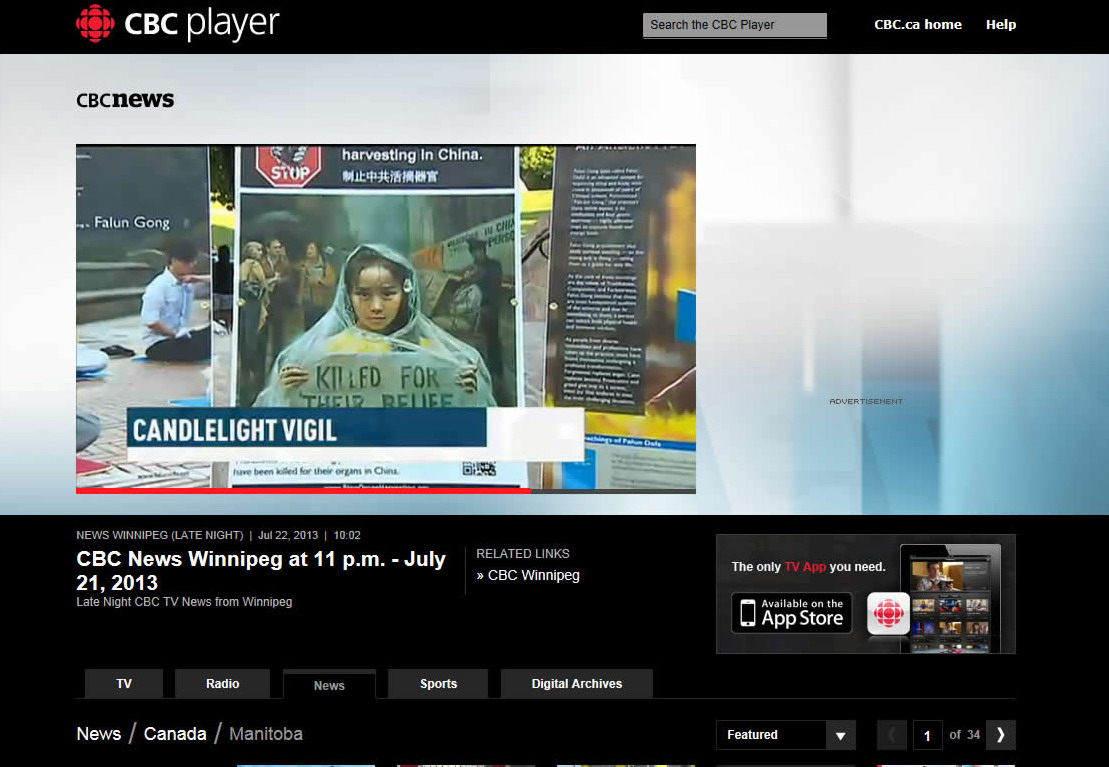1109x767 pixels.
Task: Click the CBC gem logo in header
Action: 95,24
